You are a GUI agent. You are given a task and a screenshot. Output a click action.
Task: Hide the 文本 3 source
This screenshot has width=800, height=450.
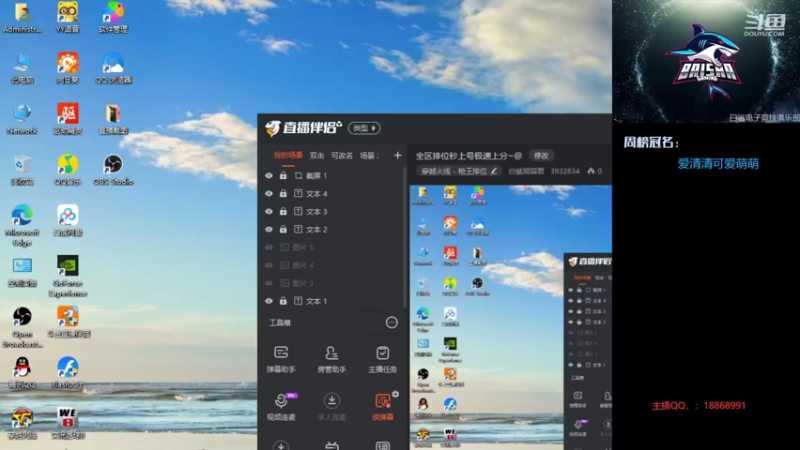click(x=269, y=211)
